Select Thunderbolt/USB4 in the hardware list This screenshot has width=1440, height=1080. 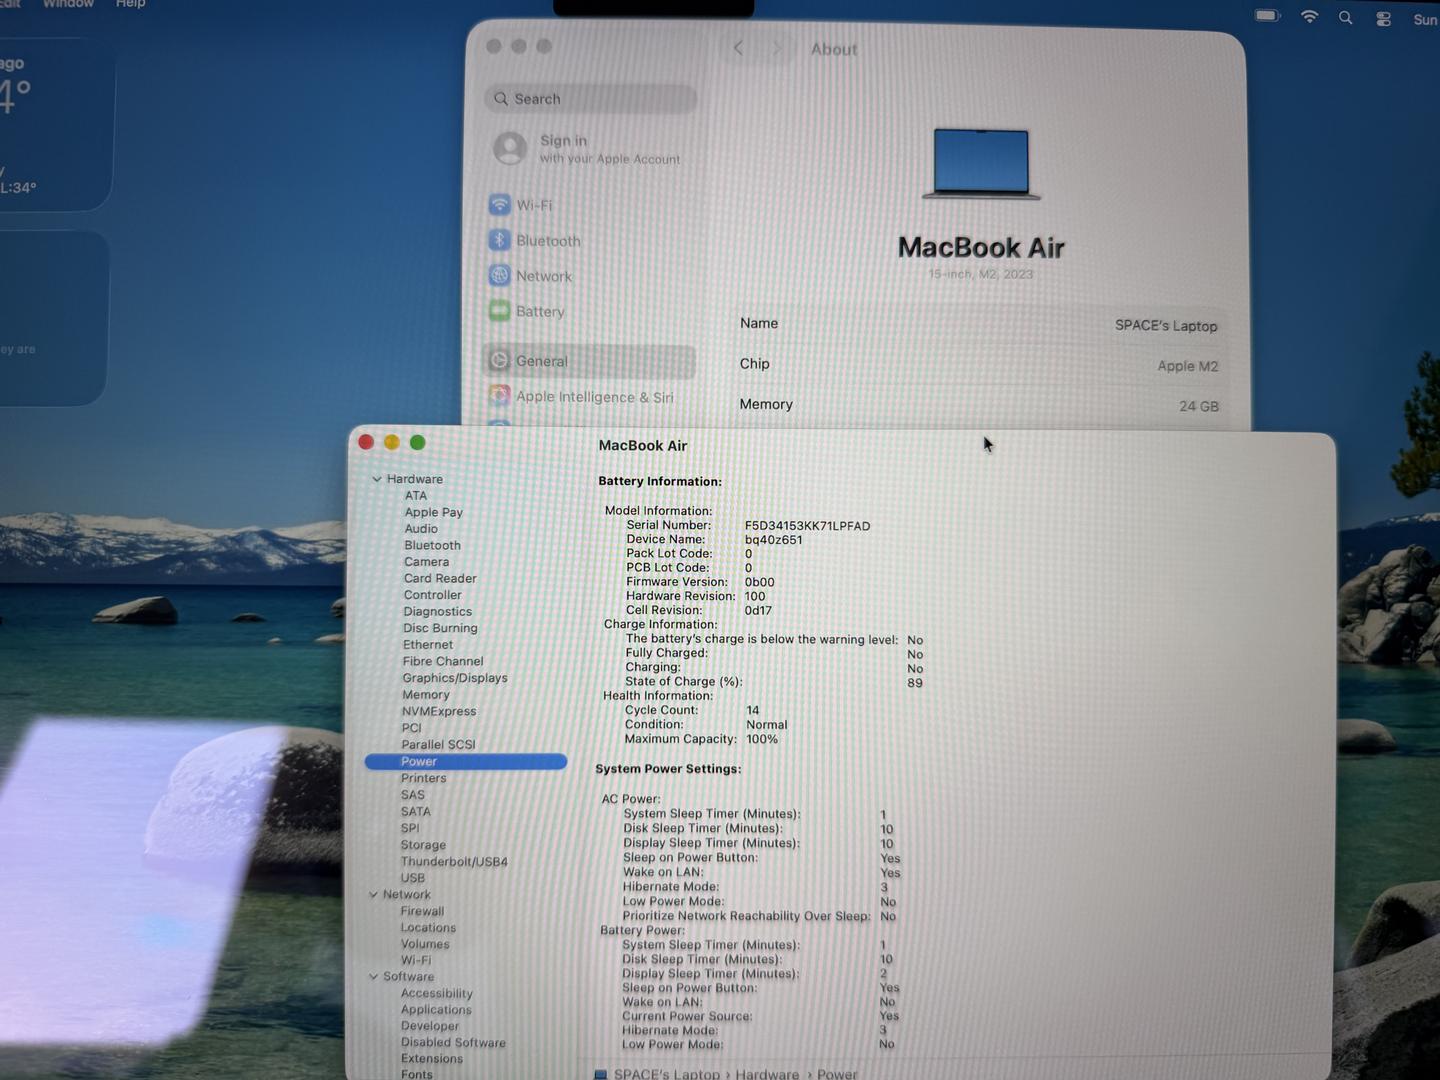[454, 862]
